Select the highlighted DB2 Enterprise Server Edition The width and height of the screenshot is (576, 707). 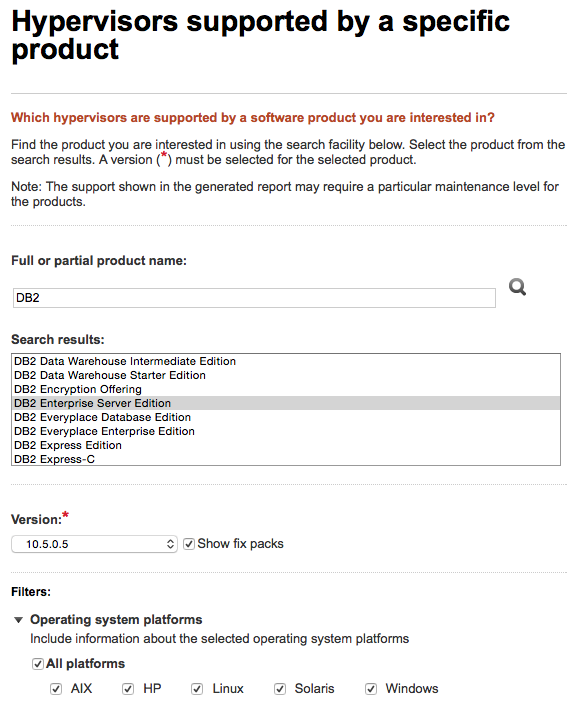pos(286,403)
